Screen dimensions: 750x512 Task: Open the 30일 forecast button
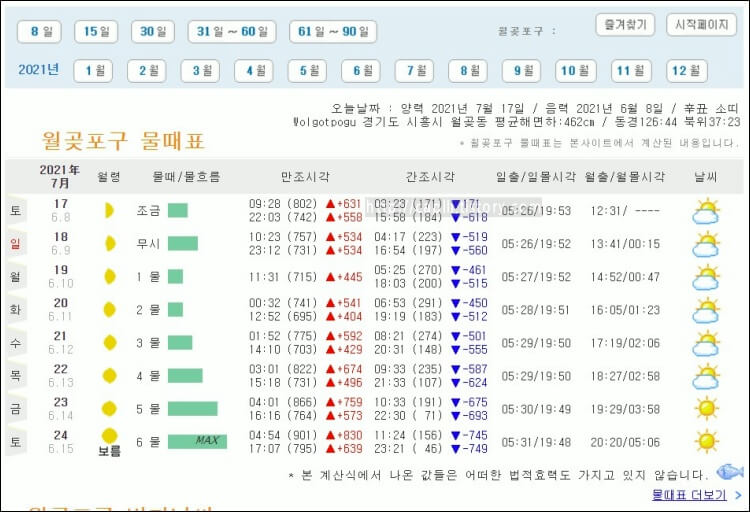153,32
